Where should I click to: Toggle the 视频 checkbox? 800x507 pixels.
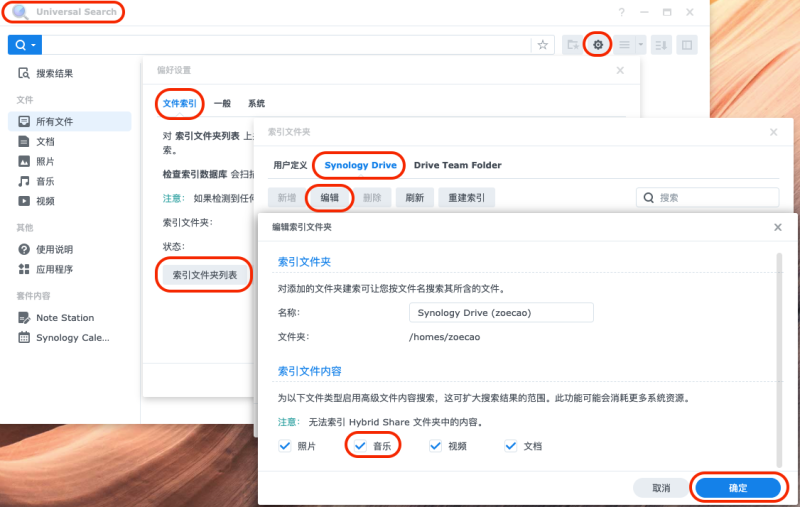435,446
